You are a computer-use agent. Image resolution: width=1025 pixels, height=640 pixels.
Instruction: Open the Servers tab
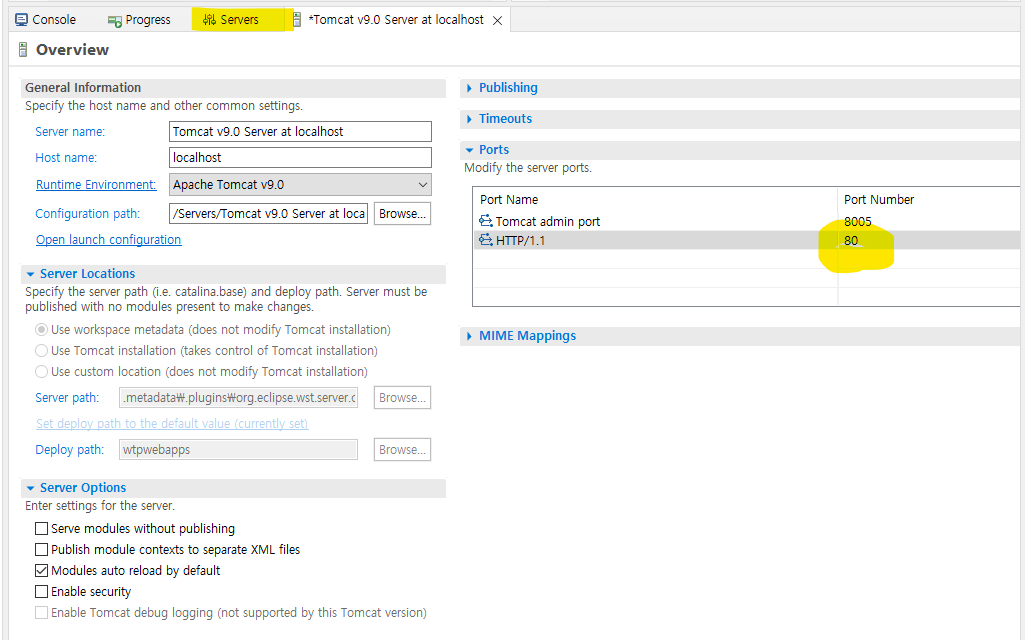[x=231, y=20]
